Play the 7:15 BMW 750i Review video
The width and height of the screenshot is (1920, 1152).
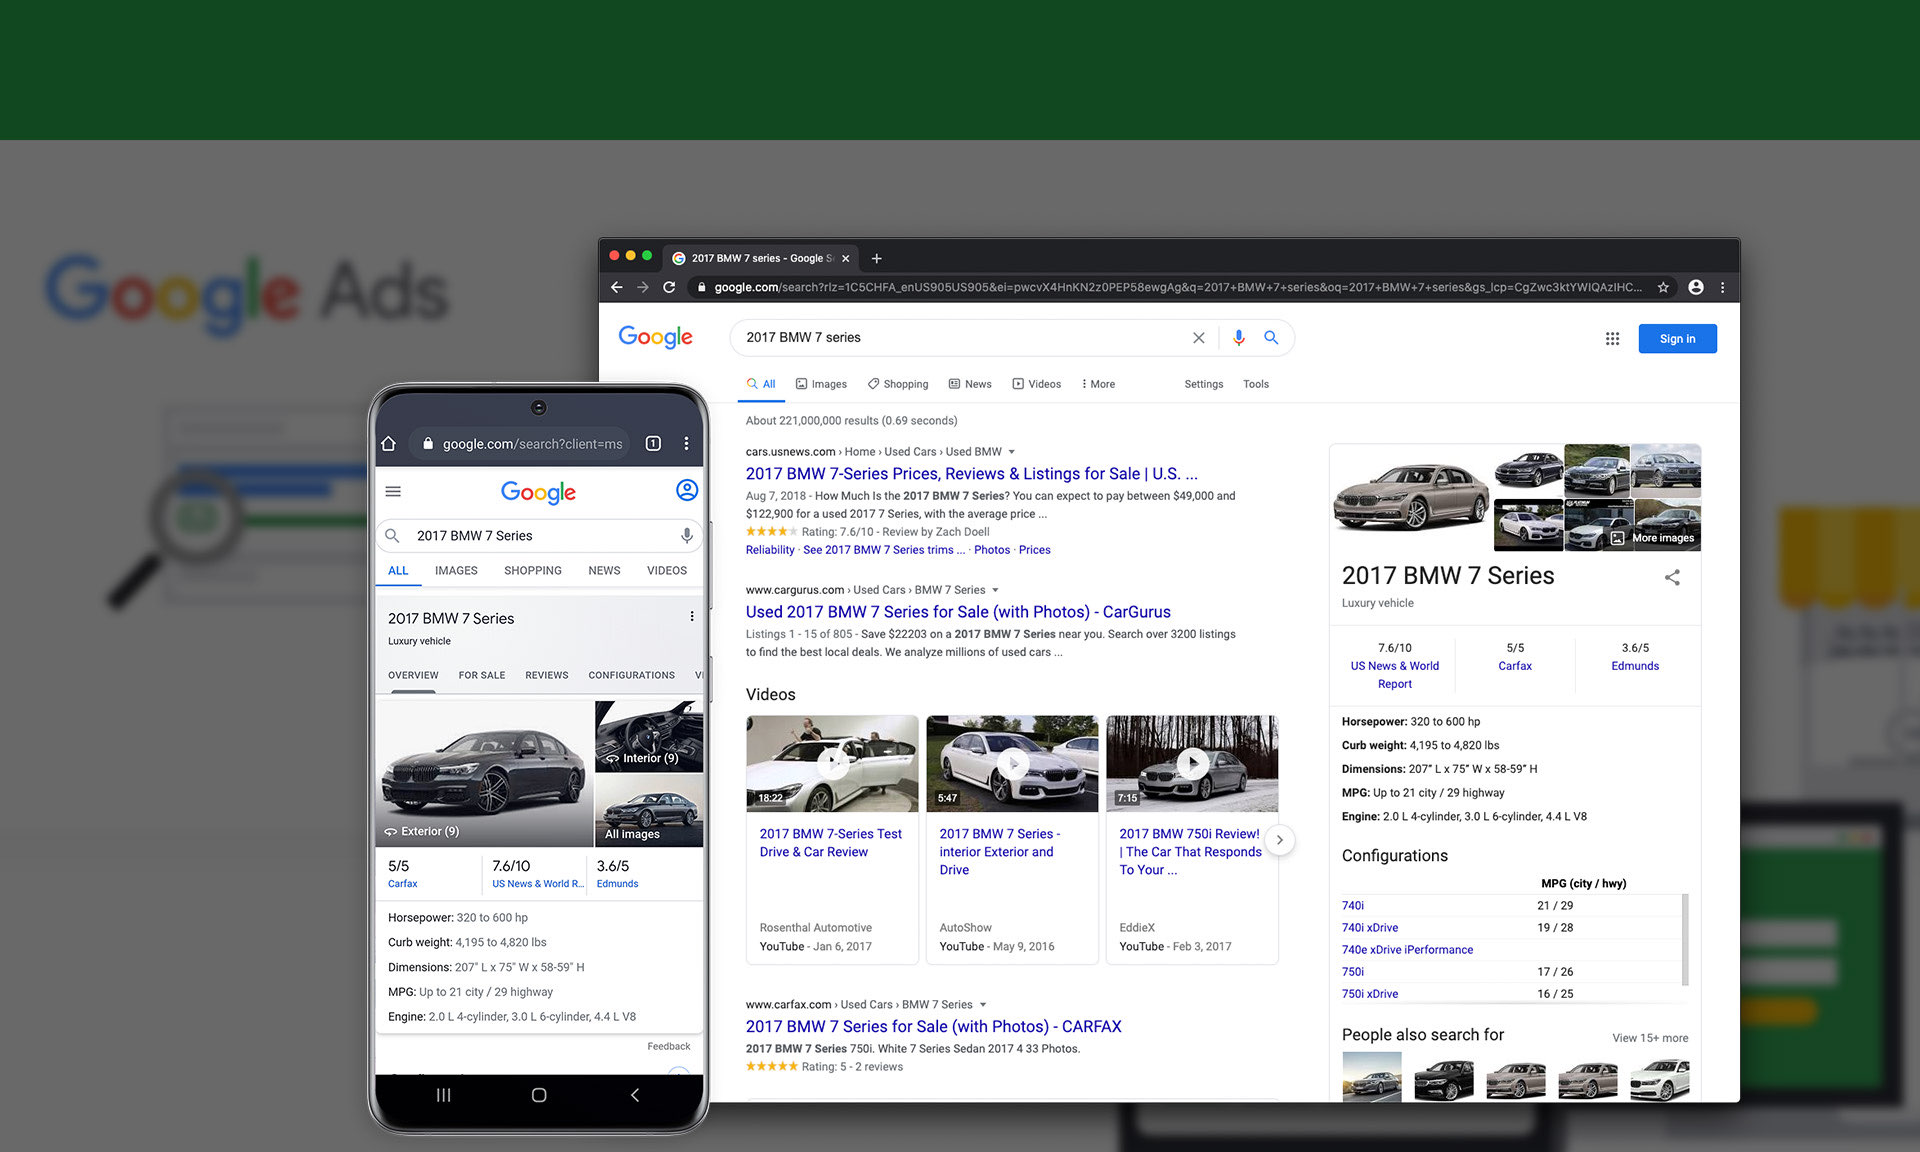click(x=1192, y=763)
